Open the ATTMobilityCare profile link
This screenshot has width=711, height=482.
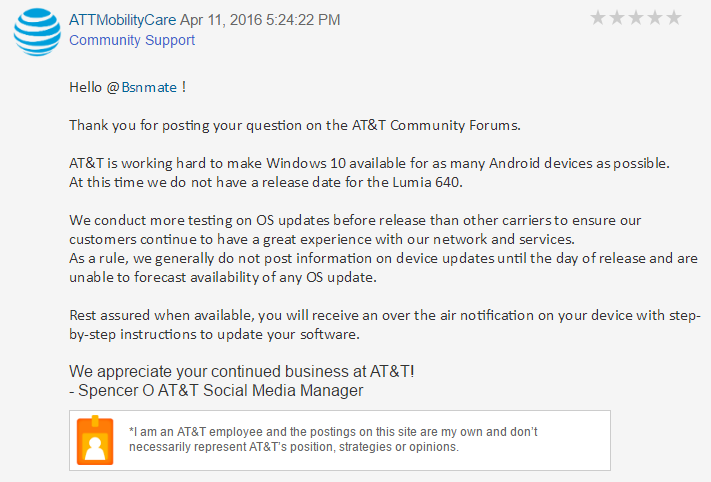(x=122, y=20)
